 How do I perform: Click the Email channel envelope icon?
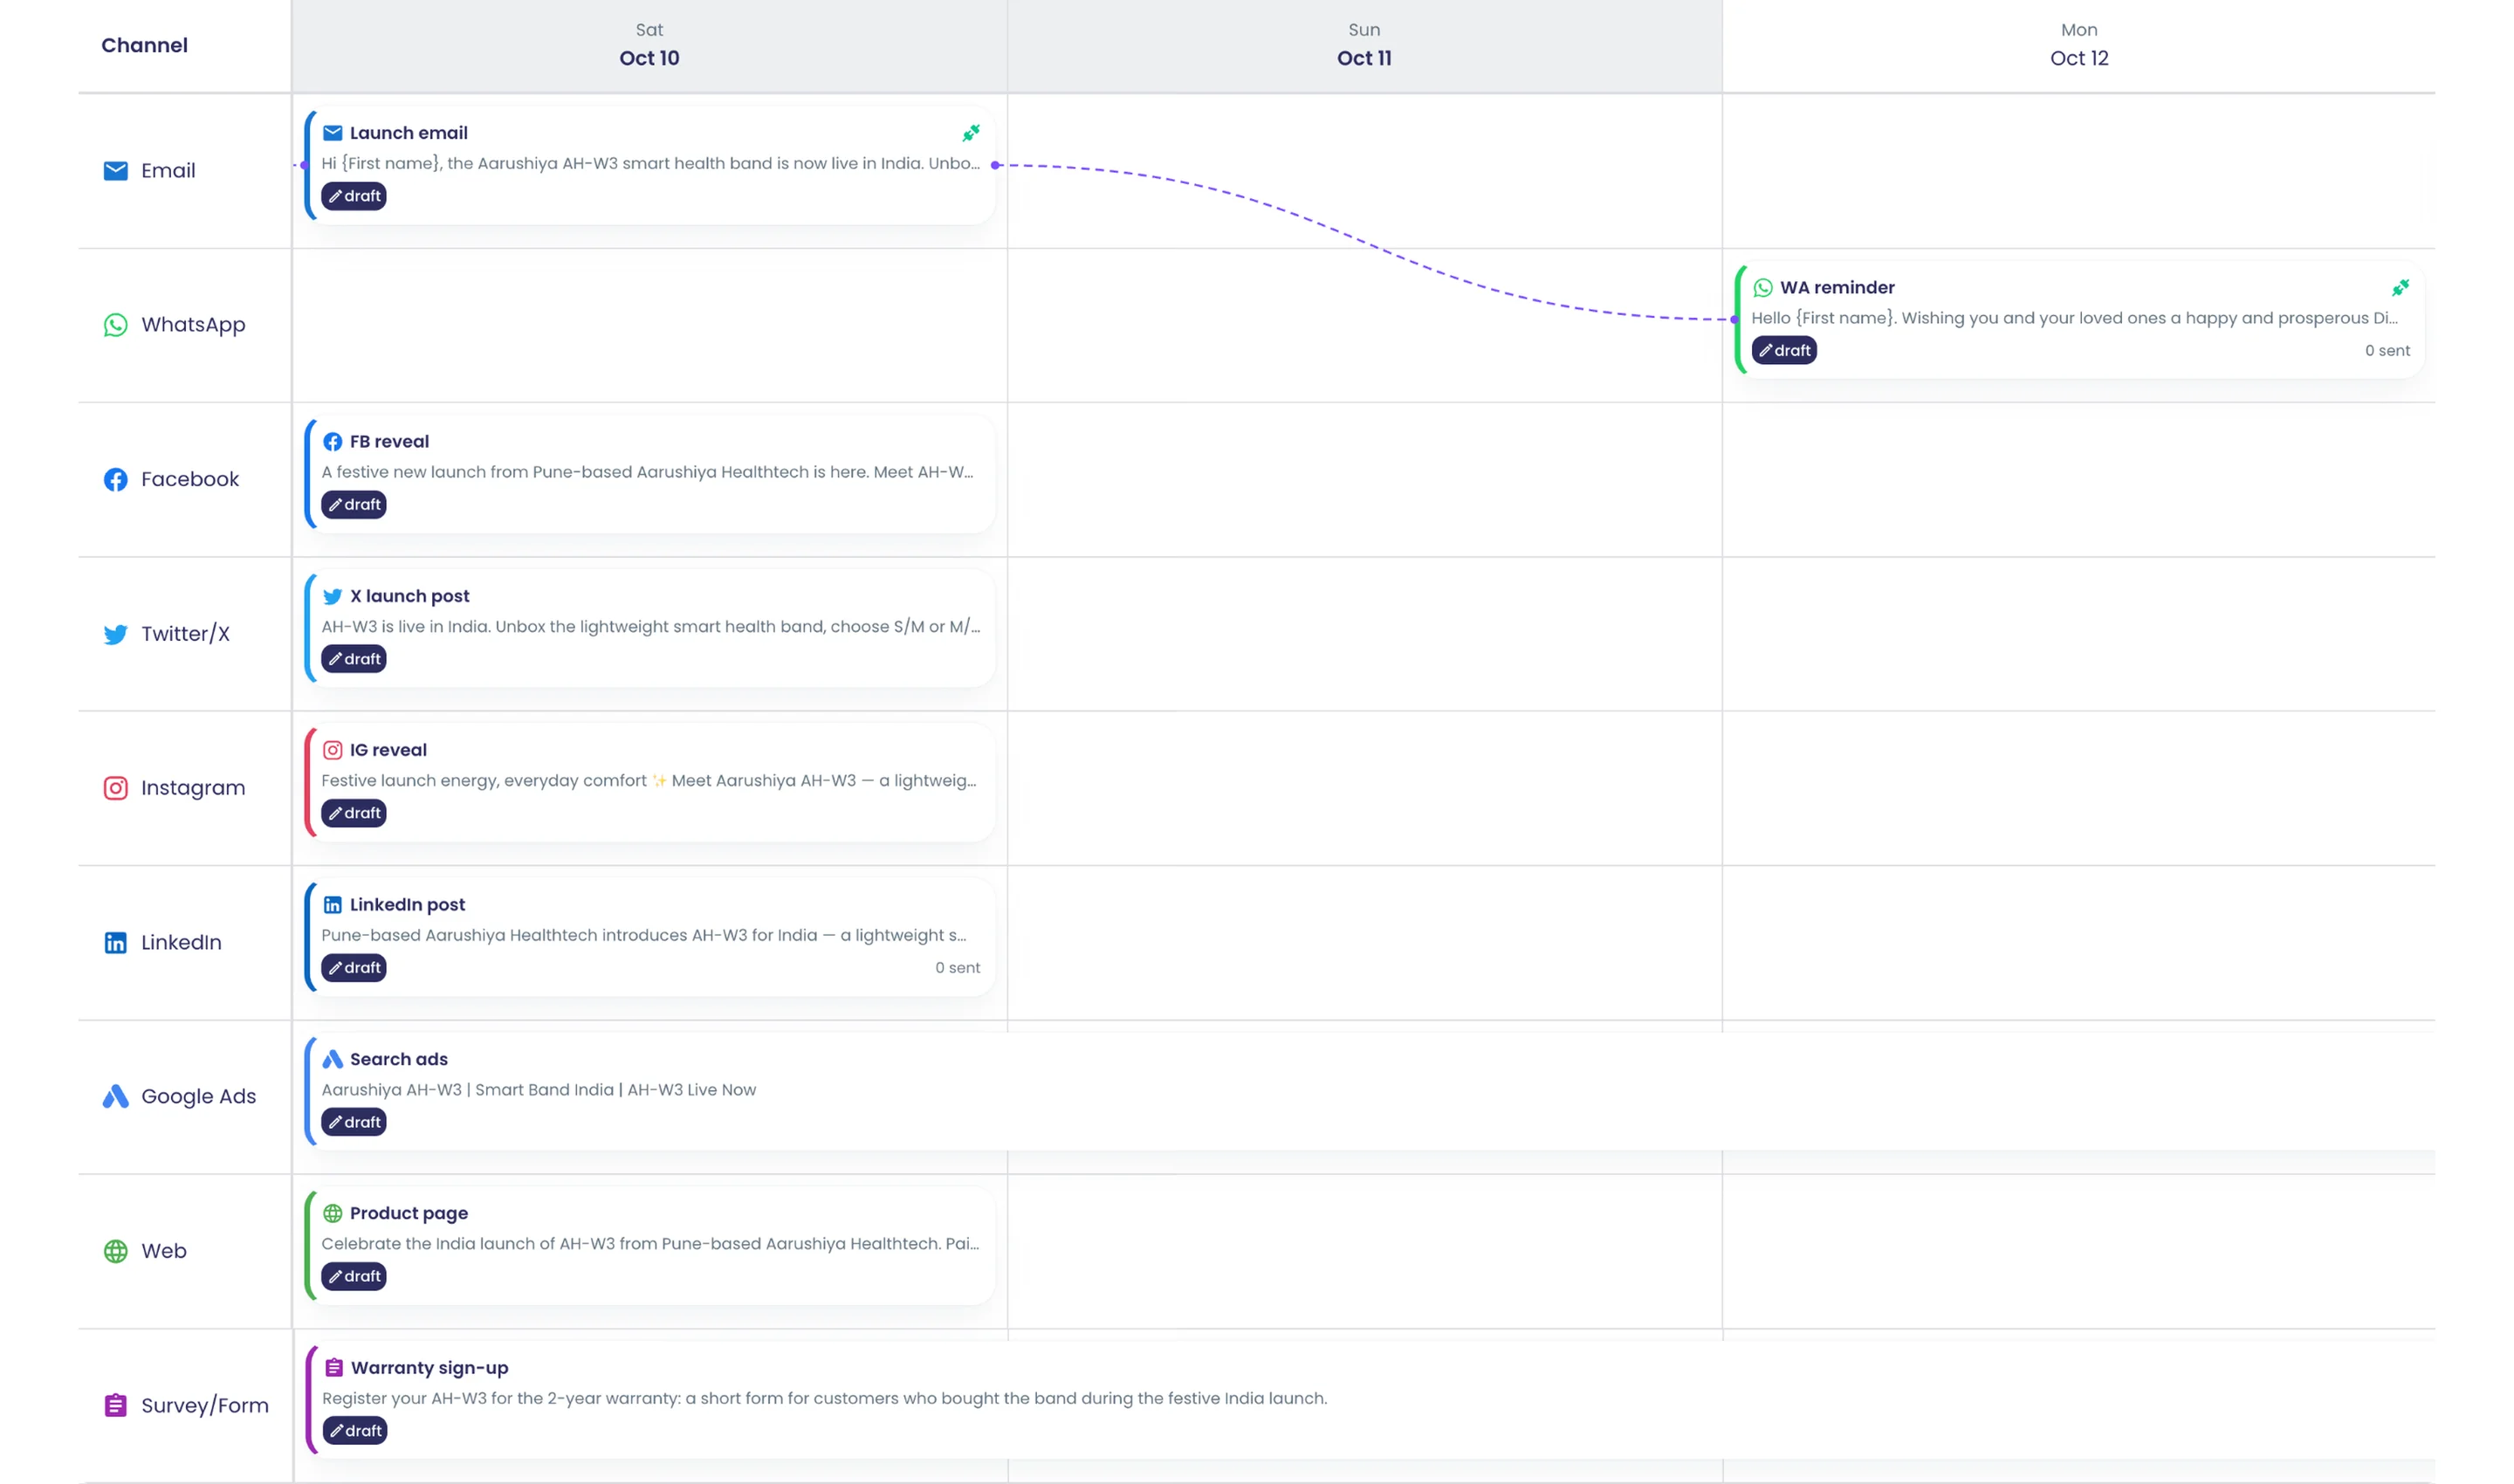point(116,171)
